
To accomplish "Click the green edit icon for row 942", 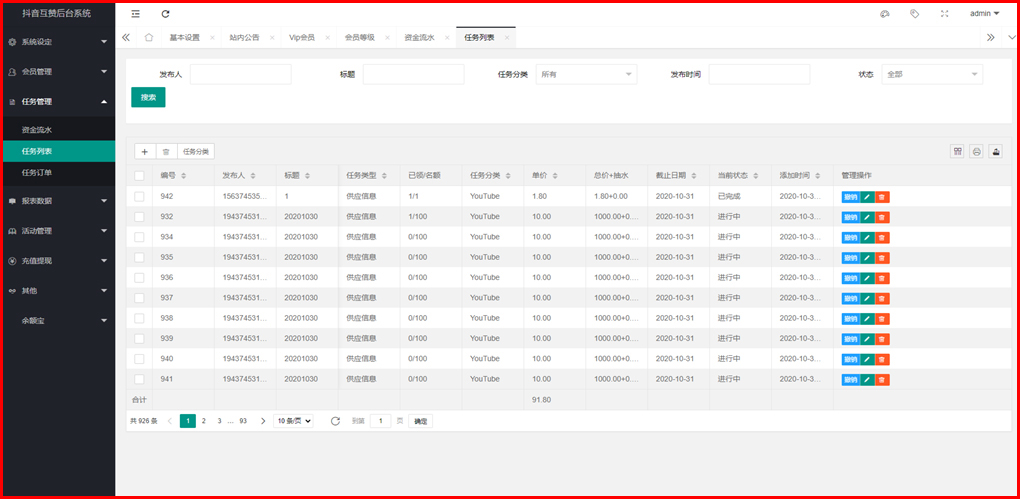I will 867,196.
